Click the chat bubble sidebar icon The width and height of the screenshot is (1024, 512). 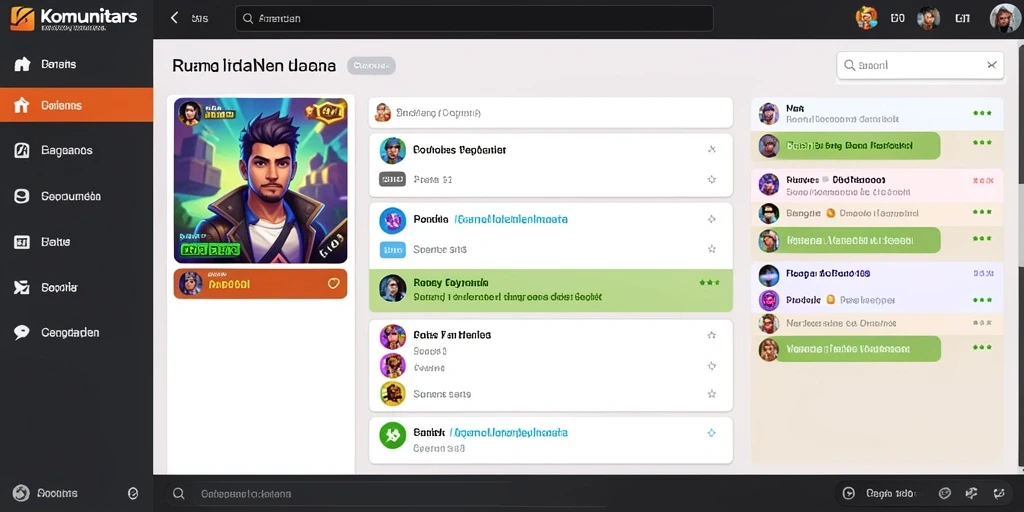pyautogui.click(x=22, y=332)
